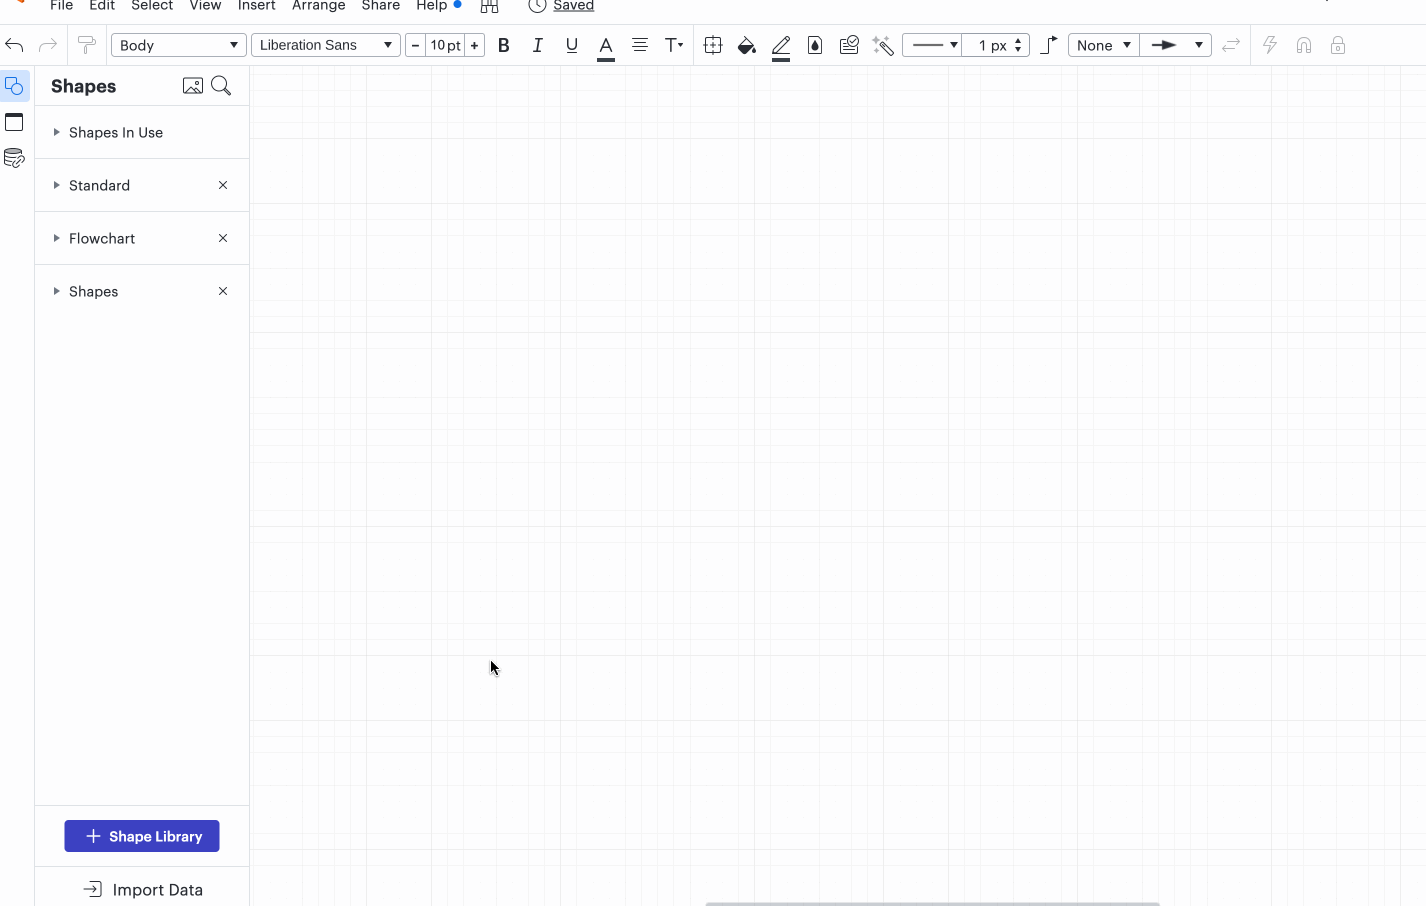Toggle bold formatting
The height and width of the screenshot is (906, 1426).
coord(504,45)
